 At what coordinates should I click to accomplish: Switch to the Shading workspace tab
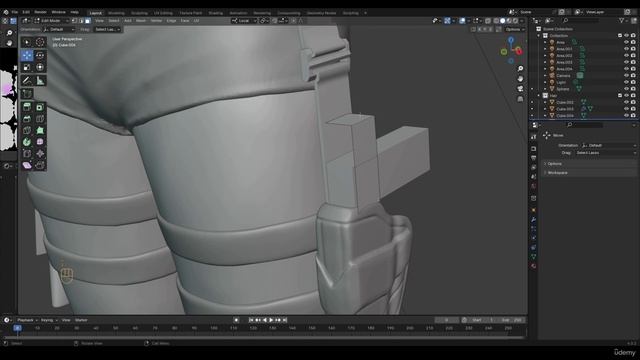[x=216, y=13]
